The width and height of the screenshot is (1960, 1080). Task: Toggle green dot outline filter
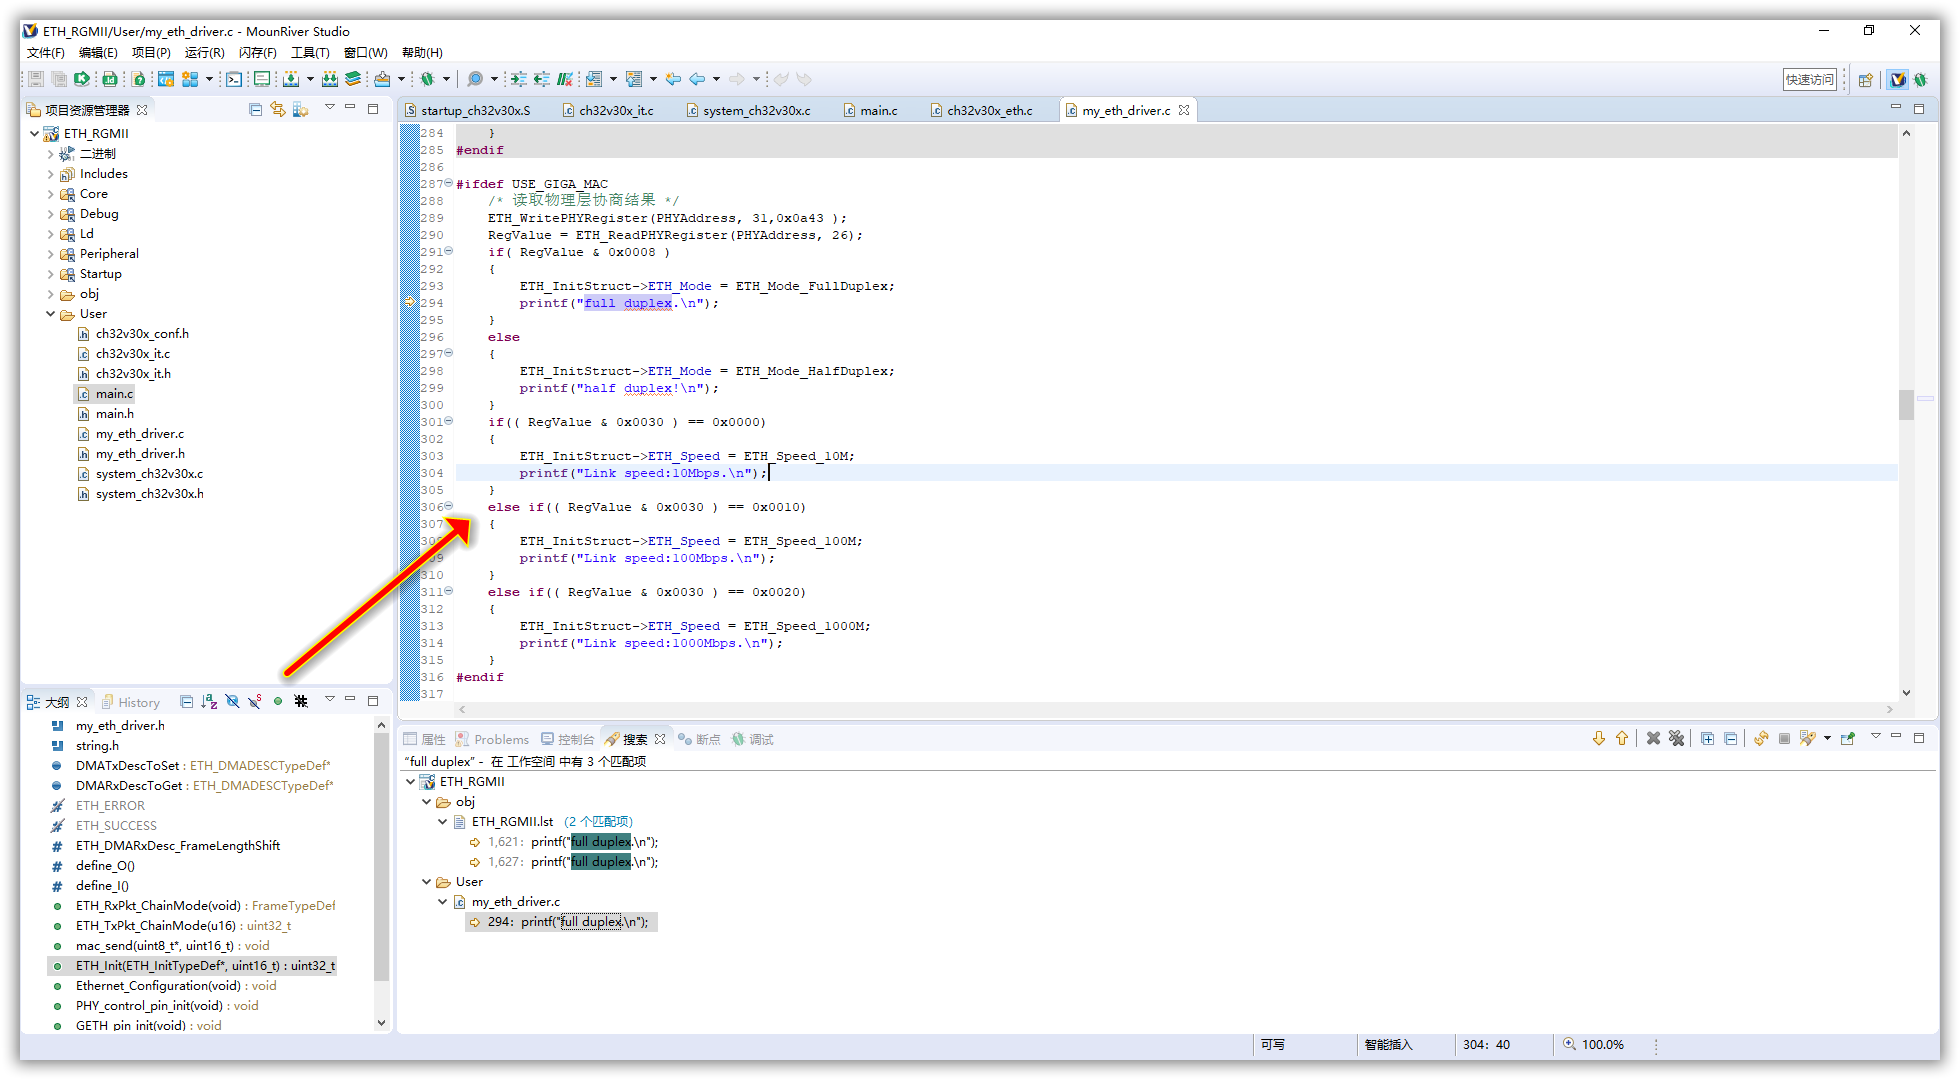pyautogui.click(x=278, y=702)
